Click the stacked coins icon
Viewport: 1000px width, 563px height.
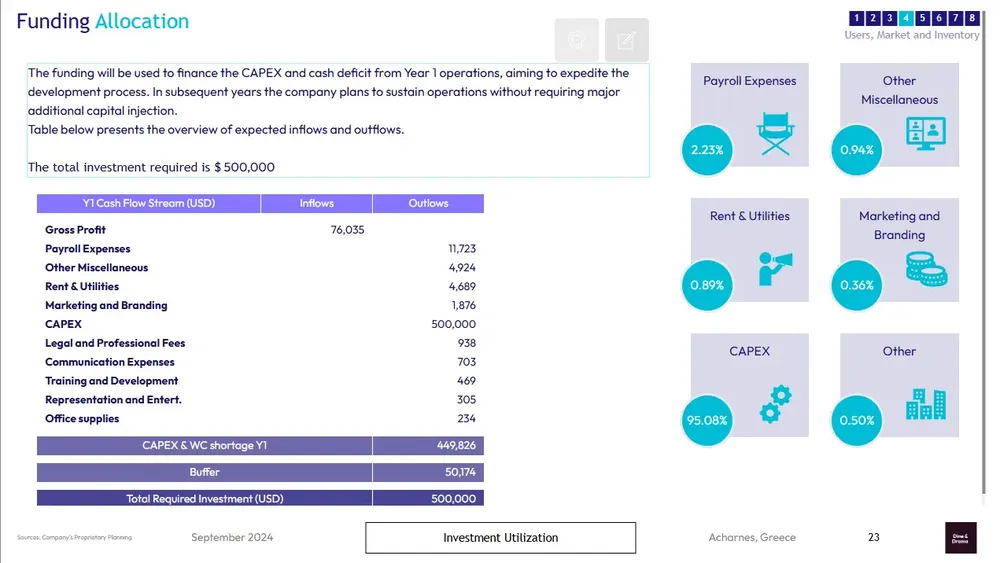[x=925, y=268]
